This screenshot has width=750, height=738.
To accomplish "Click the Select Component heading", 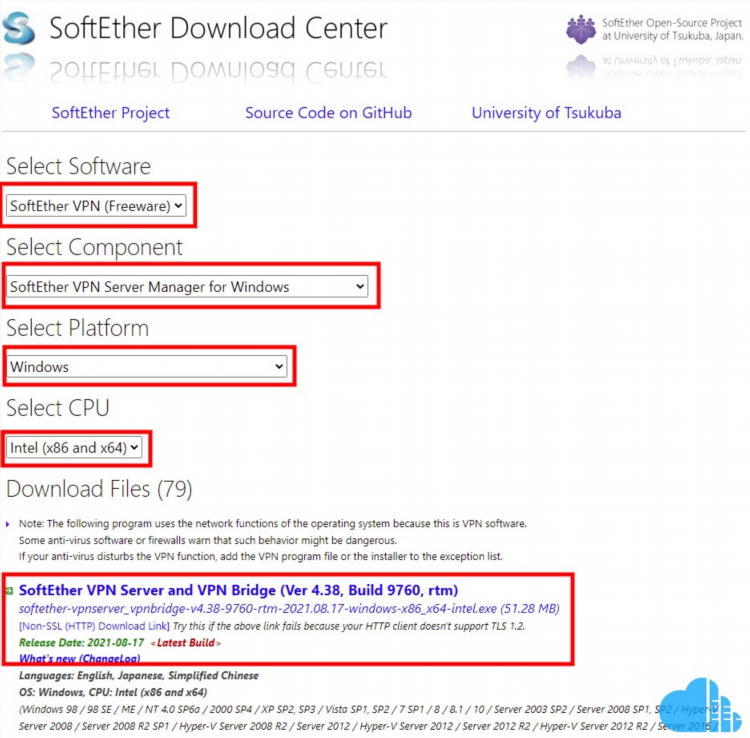I will (94, 247).
